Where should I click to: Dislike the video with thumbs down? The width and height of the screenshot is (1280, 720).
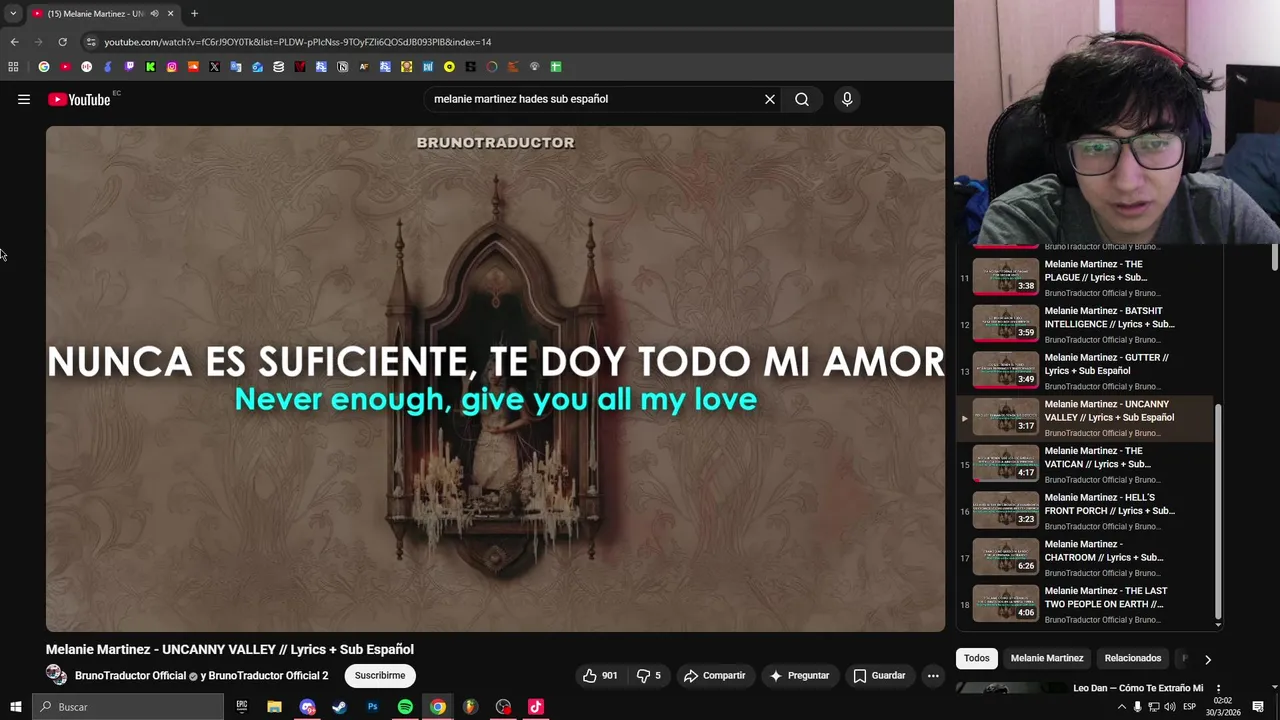pos(649,676)
